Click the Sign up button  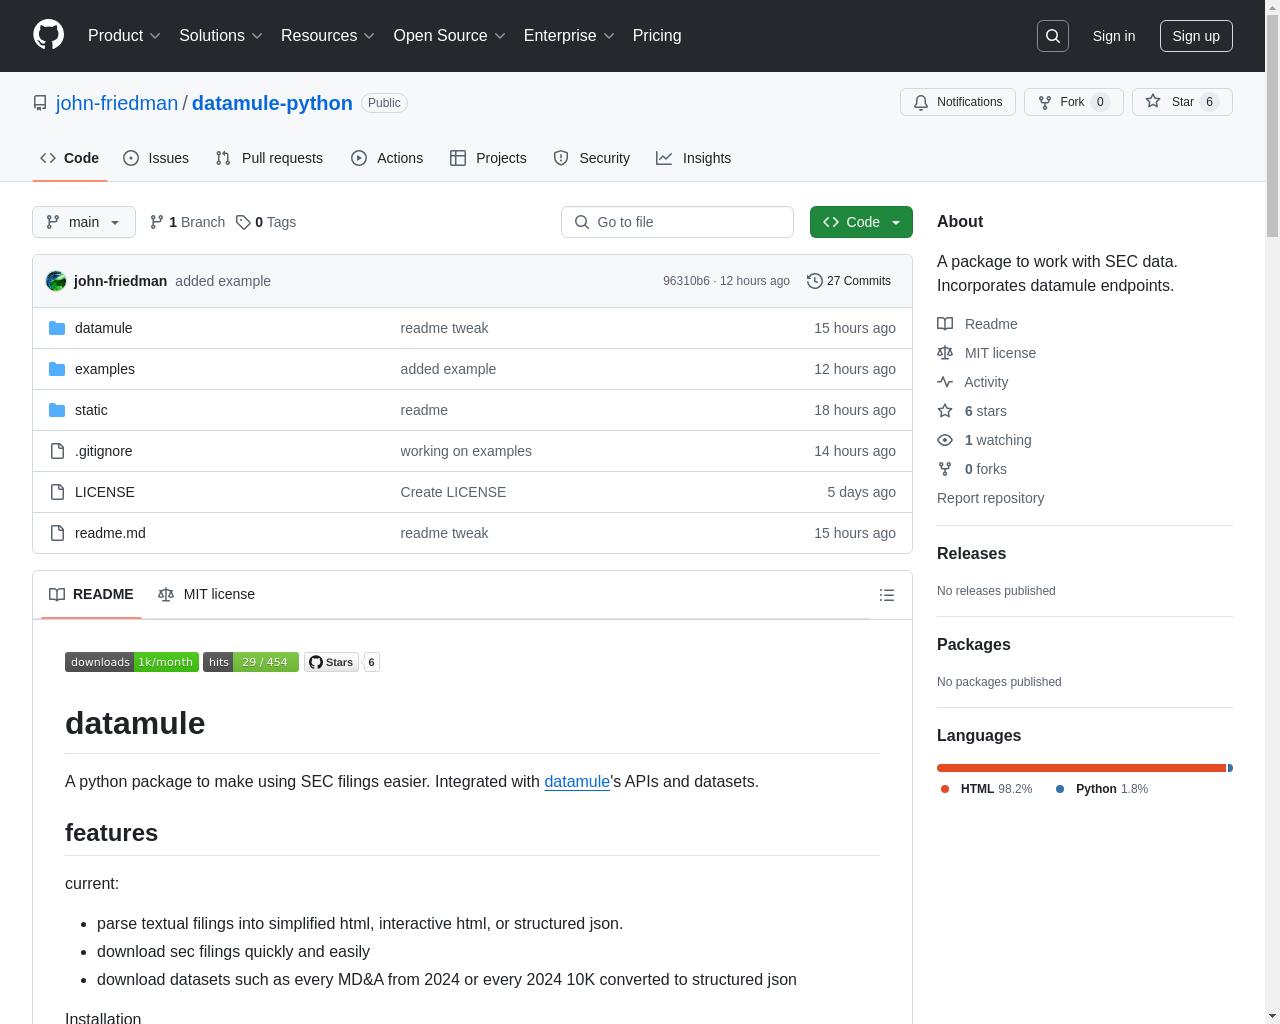pyautogui.click(x=1196, y=36)
